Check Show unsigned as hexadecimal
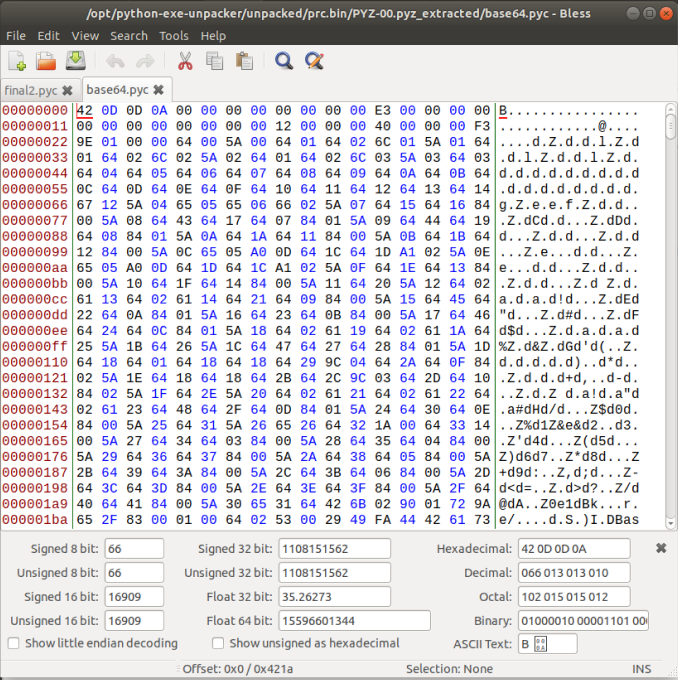The image size is (678, 680). pyautogui.click(x=217, y=643)
